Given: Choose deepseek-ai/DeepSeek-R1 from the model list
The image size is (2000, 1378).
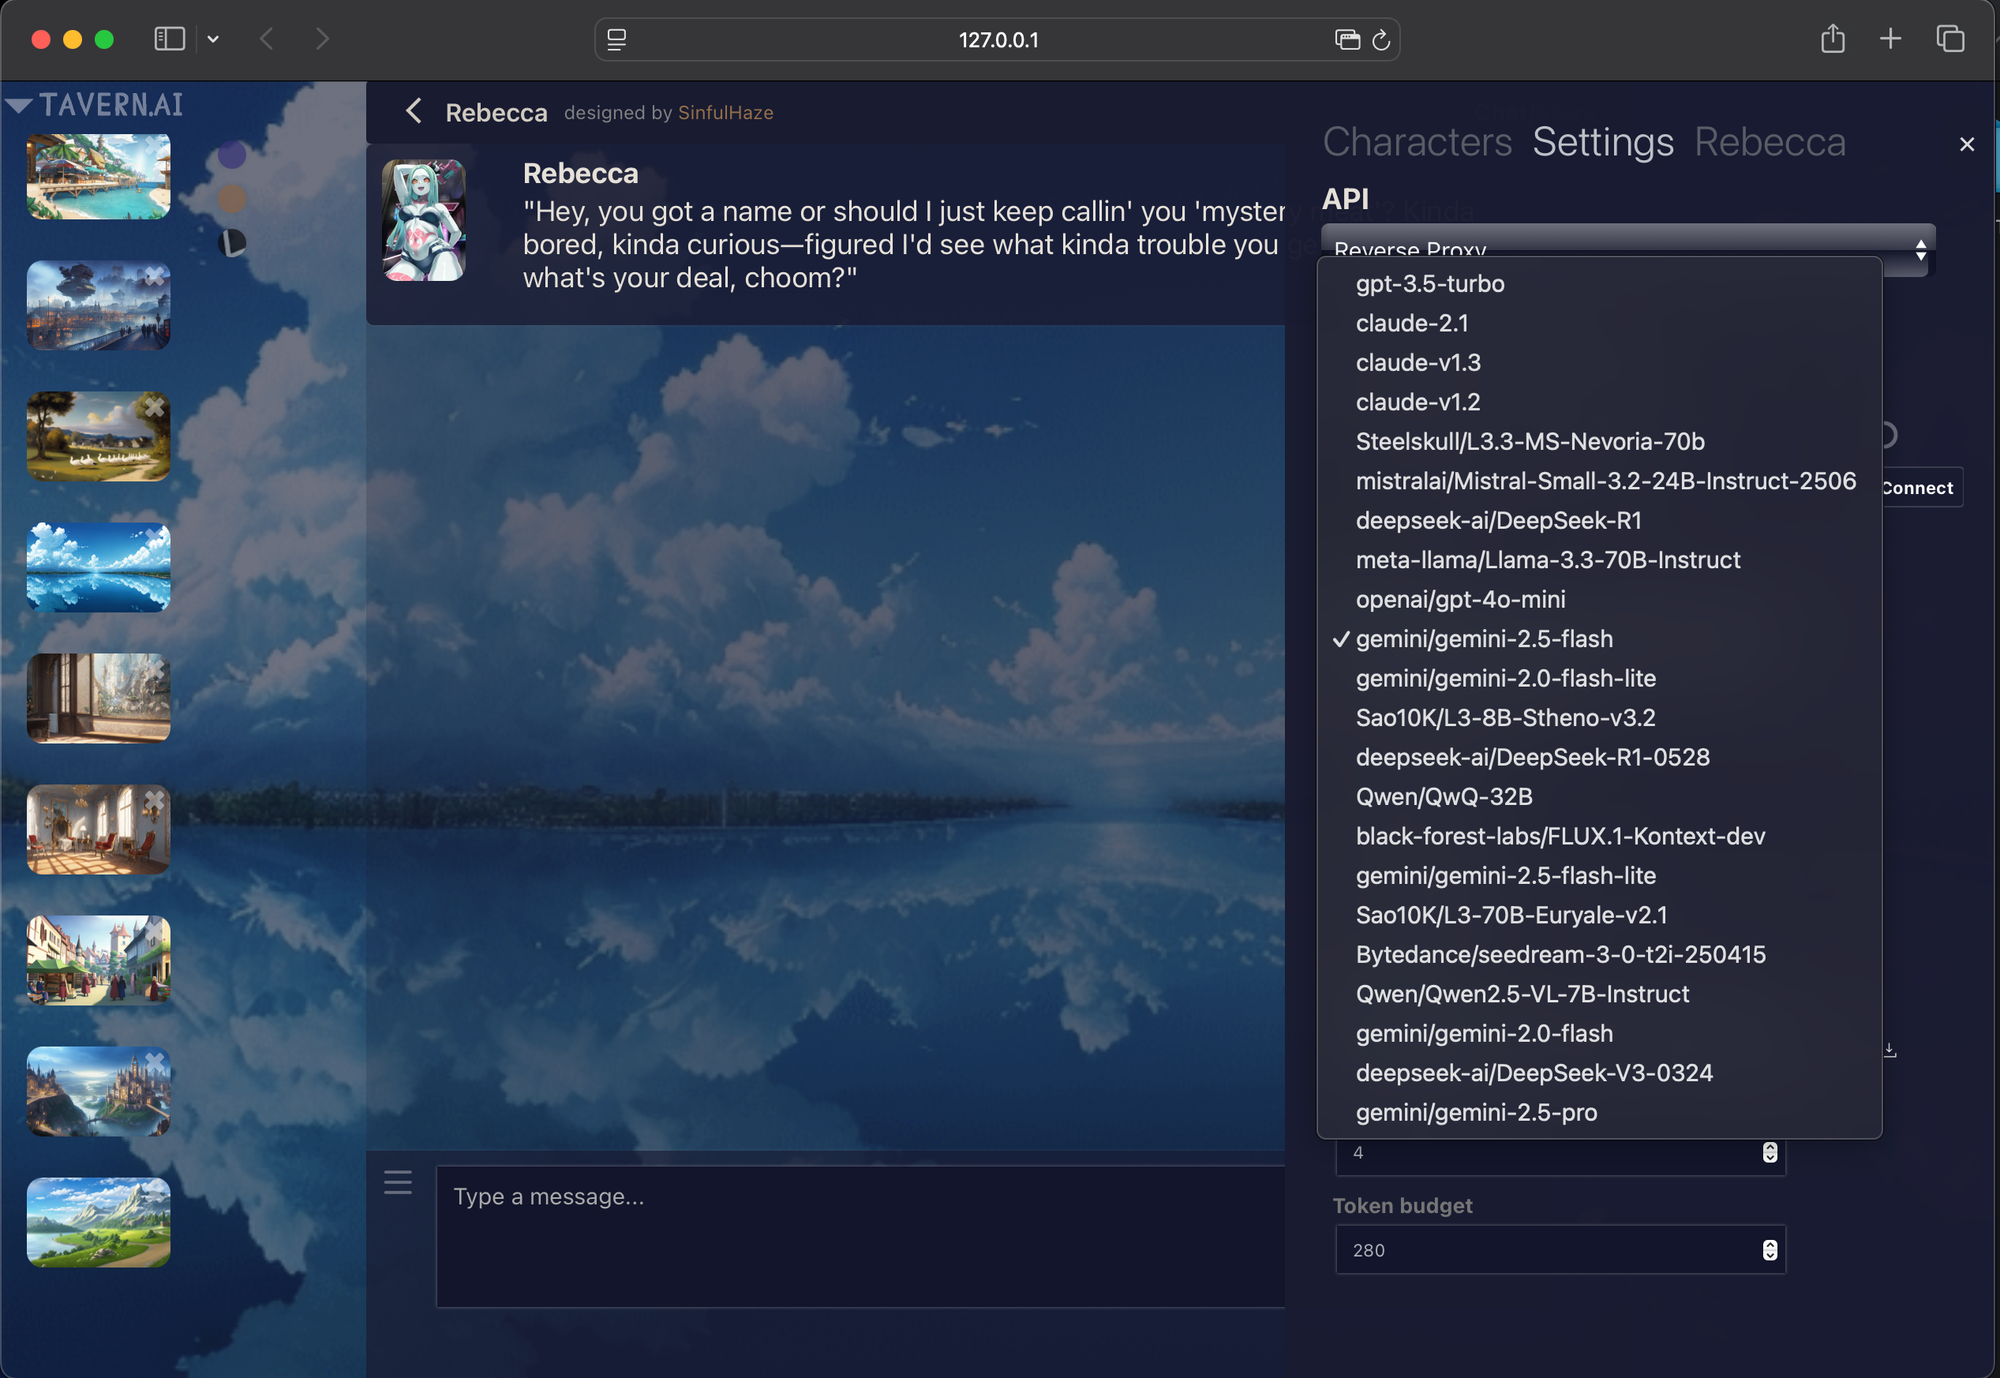Looking at the screenshot, I should tap(1498, 520).
